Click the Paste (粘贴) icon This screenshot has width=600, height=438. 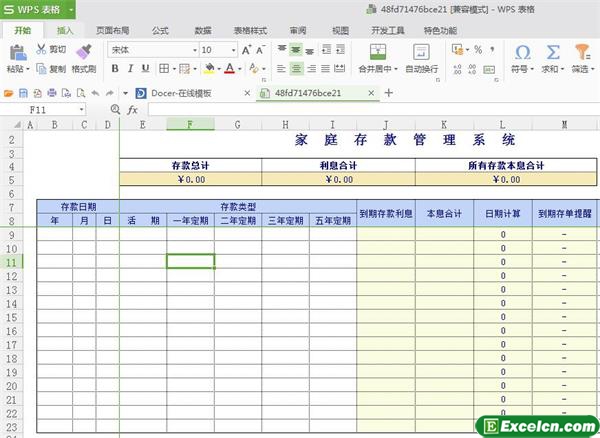click(x=15, y=52)
